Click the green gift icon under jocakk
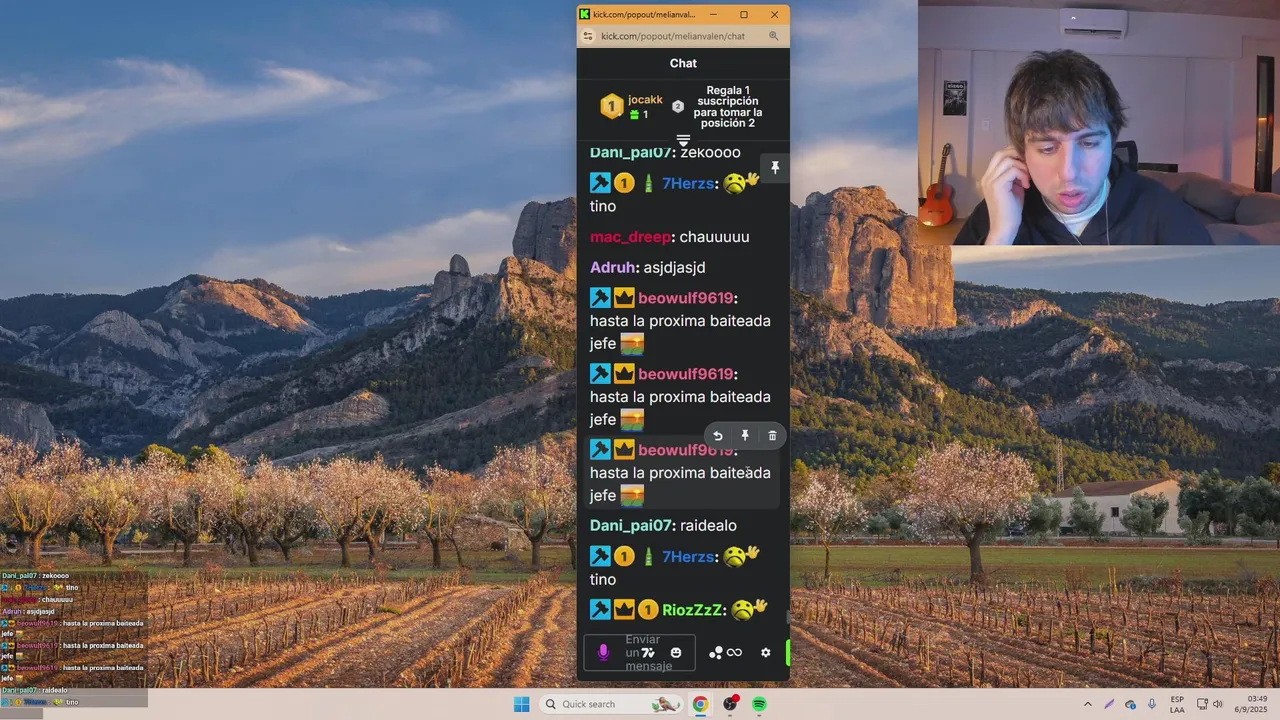1280x720 pixels. (x=634, y=115)
